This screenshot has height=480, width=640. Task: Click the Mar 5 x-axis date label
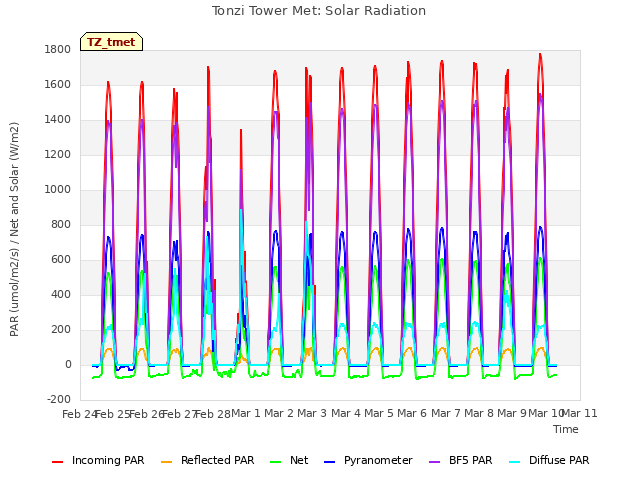(x=379, y=413)
